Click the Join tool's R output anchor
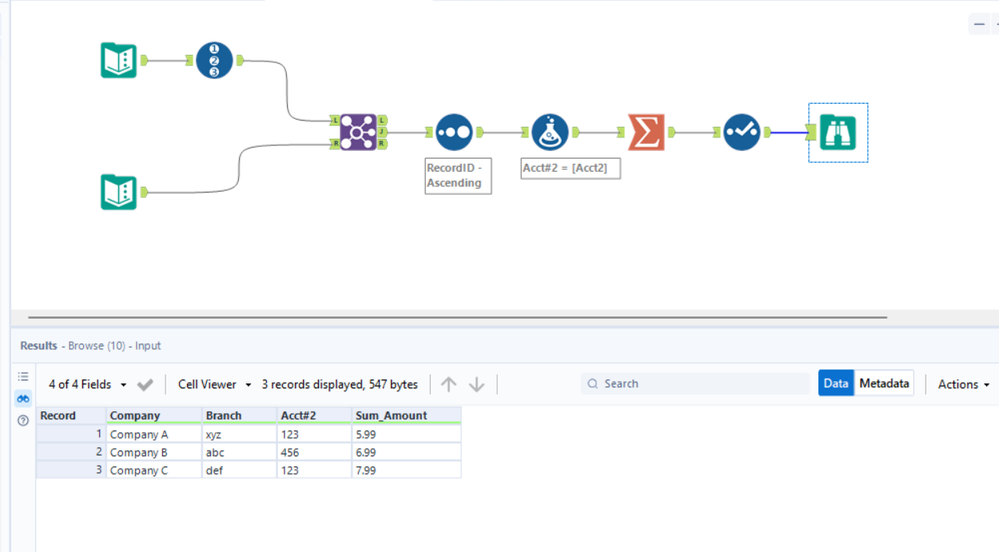This screenshot has height=552, width=999. [x=382, y=144]
